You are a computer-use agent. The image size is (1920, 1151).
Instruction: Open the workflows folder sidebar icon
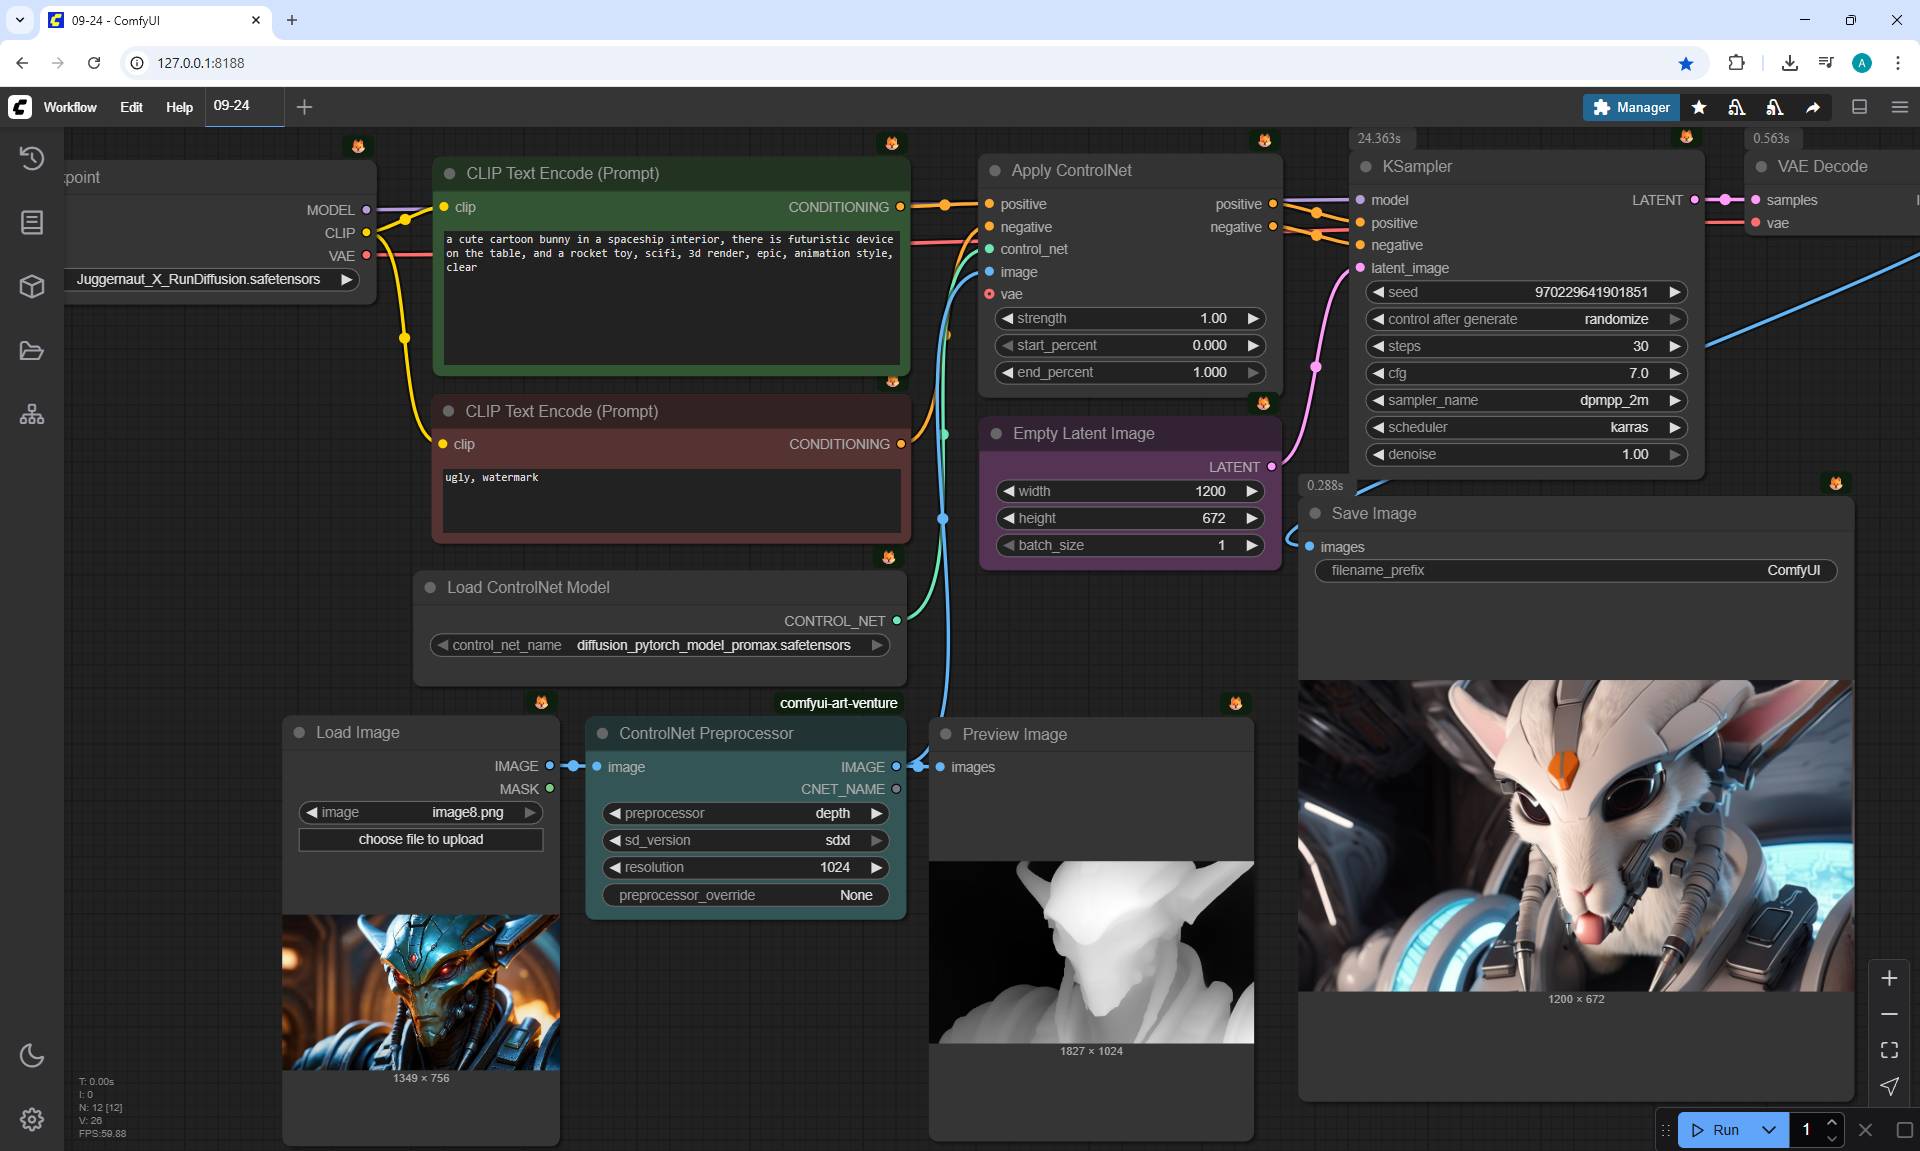tap(32, 351)
